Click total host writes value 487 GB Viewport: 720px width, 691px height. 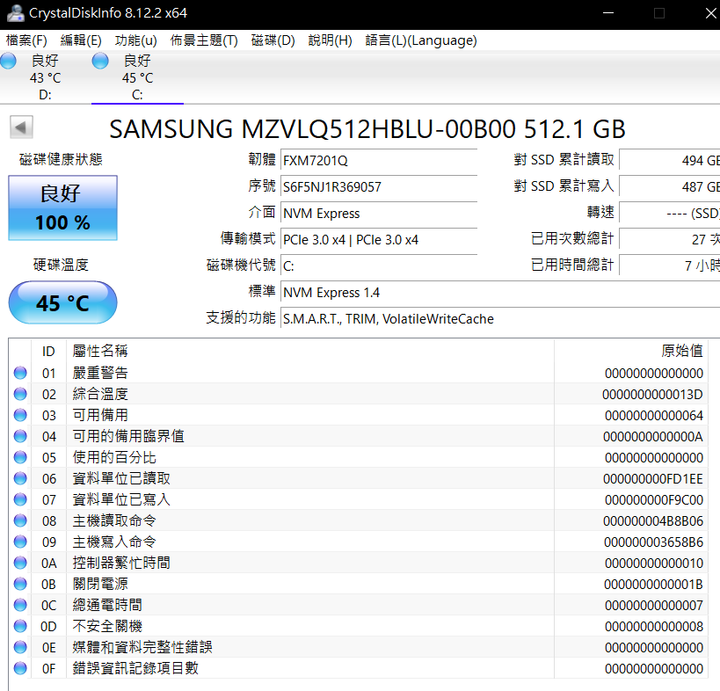669,187
